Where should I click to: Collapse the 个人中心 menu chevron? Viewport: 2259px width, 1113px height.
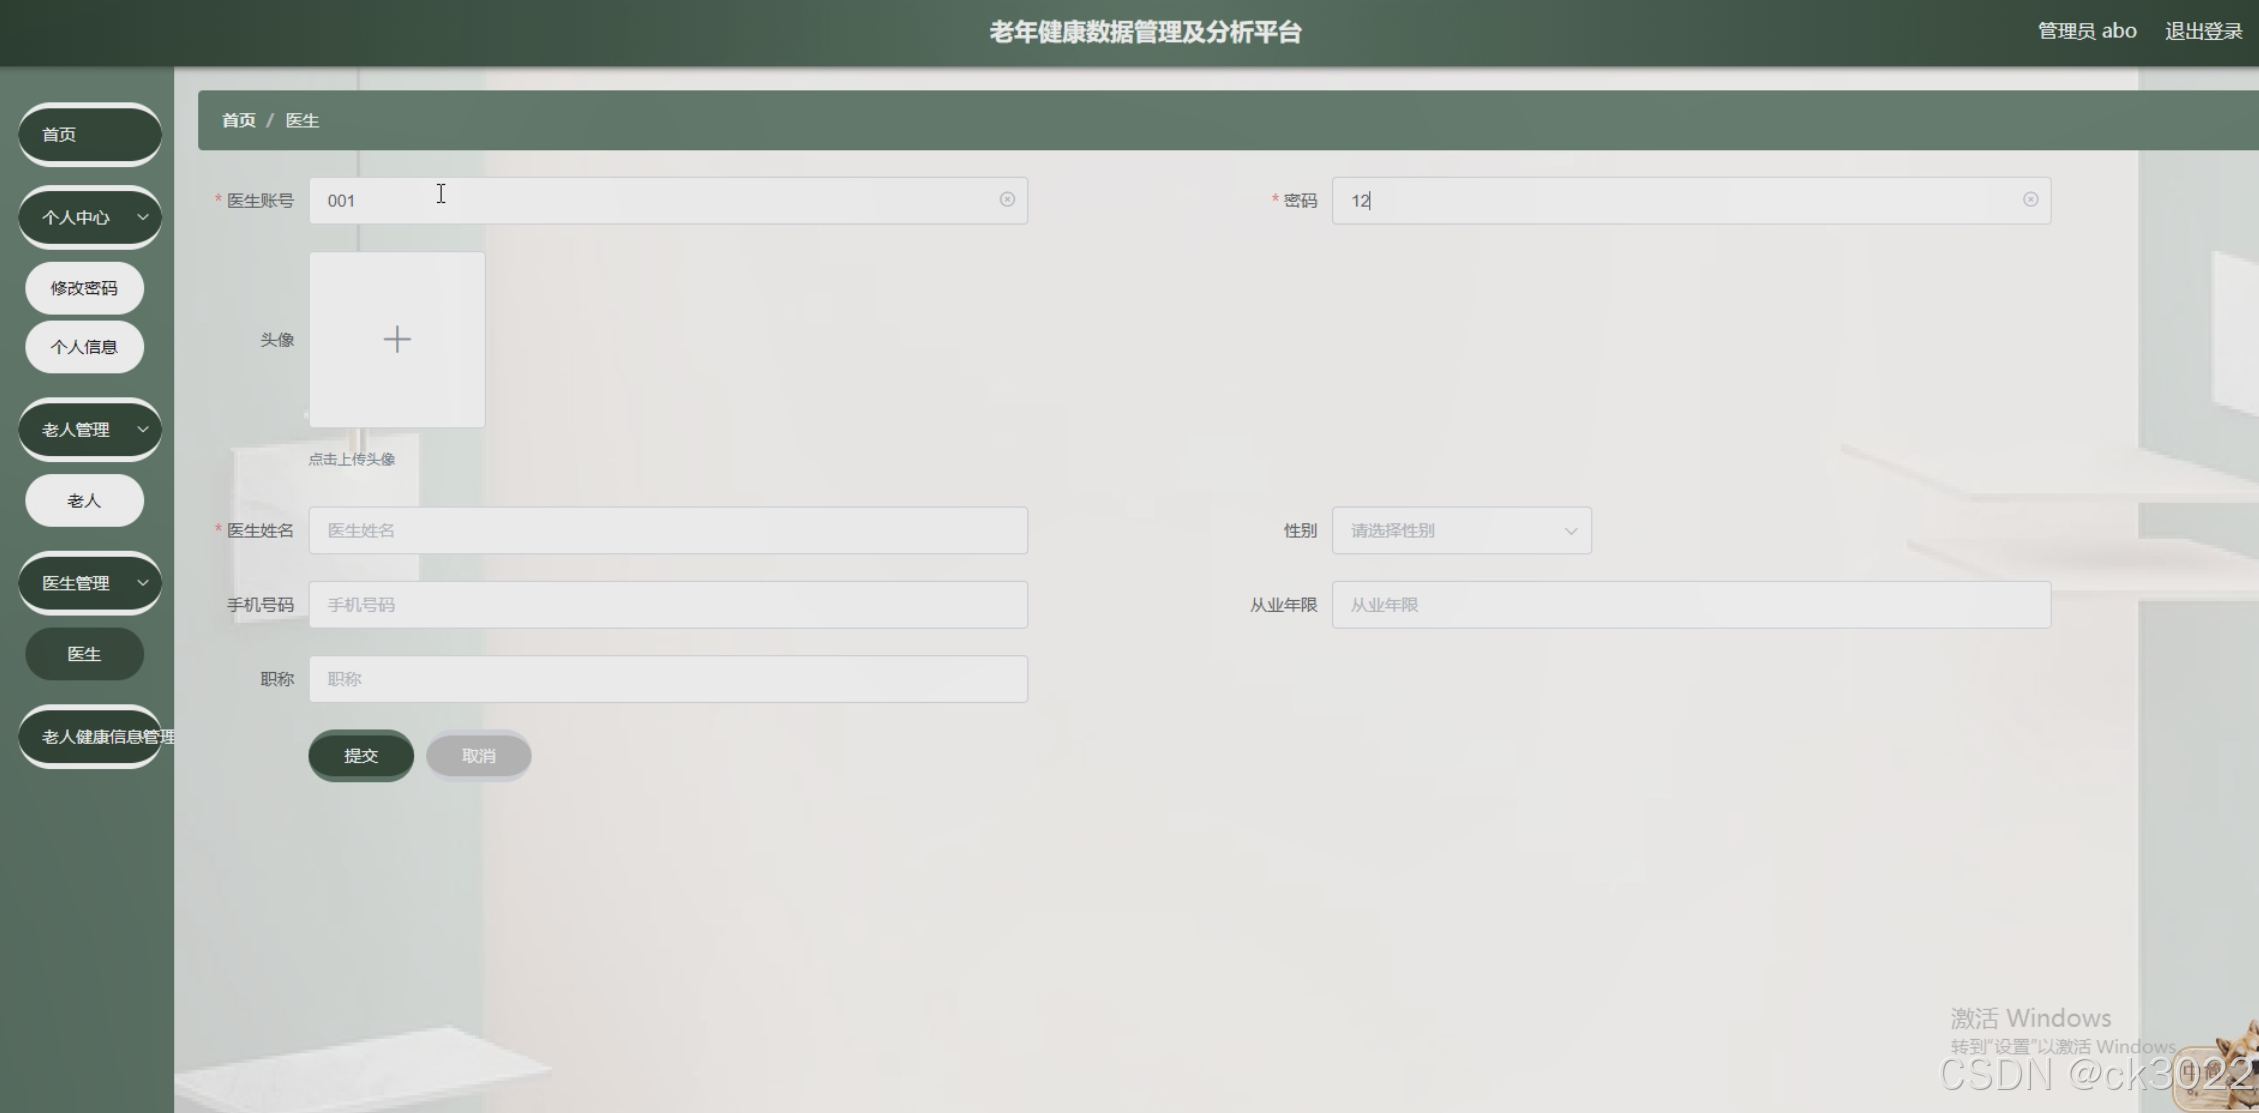coord(143,217)
